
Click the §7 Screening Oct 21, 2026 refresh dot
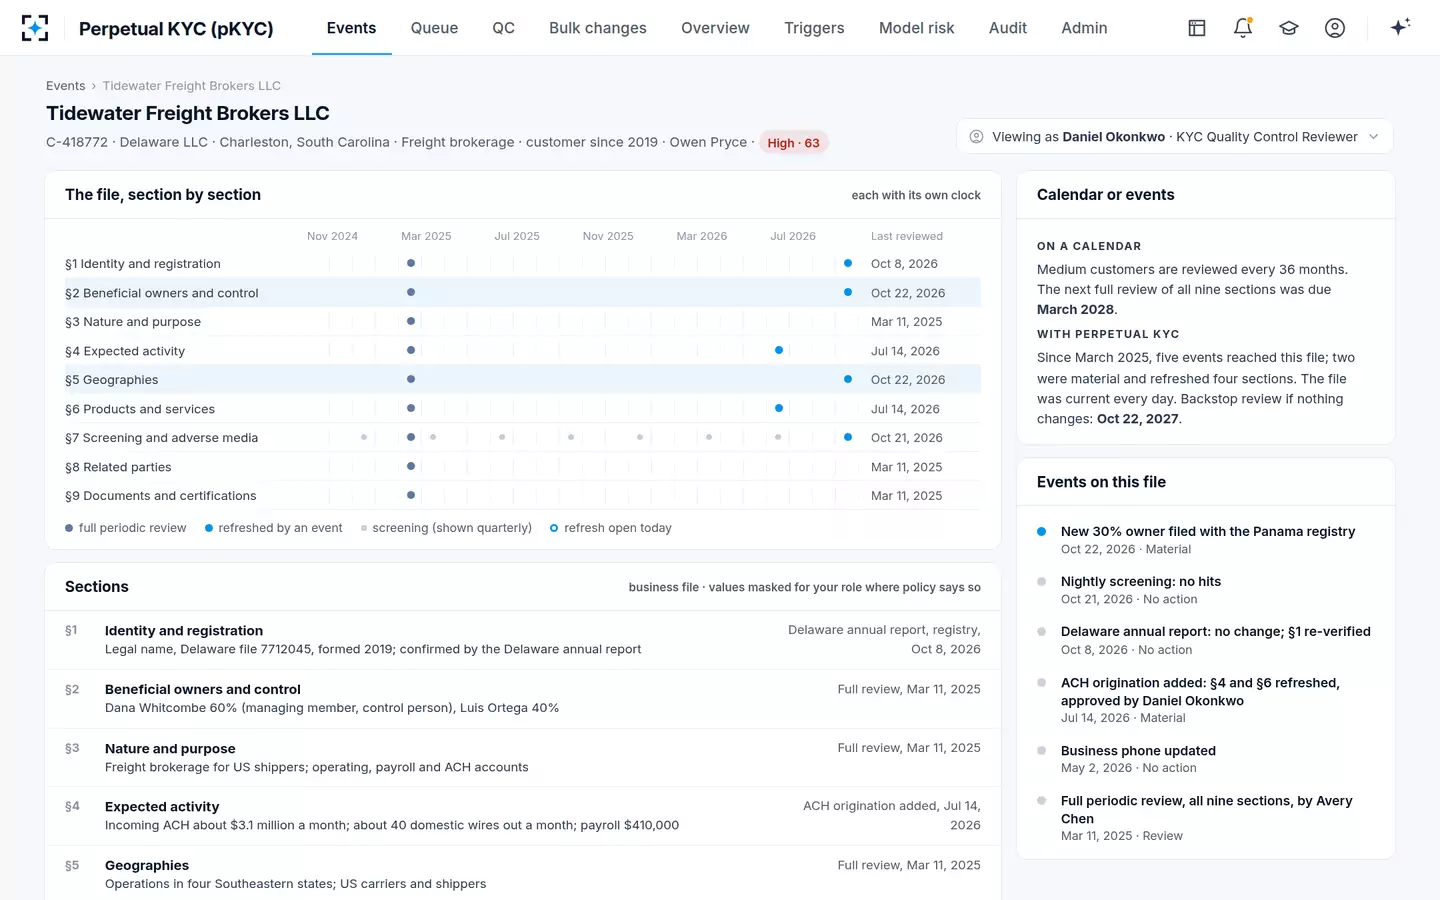[848, 437]
